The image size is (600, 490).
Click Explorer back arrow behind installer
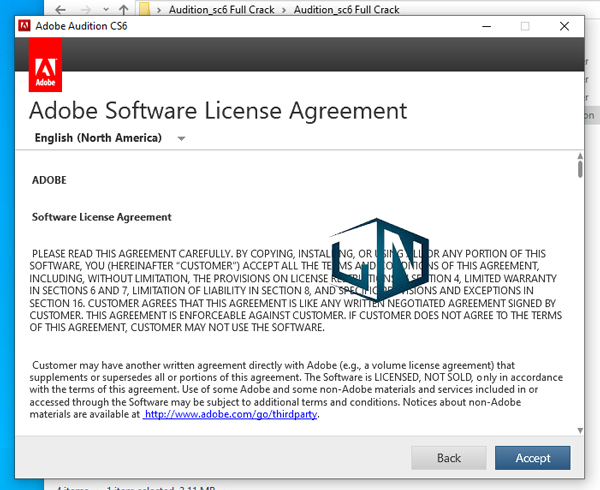(60, 9)
